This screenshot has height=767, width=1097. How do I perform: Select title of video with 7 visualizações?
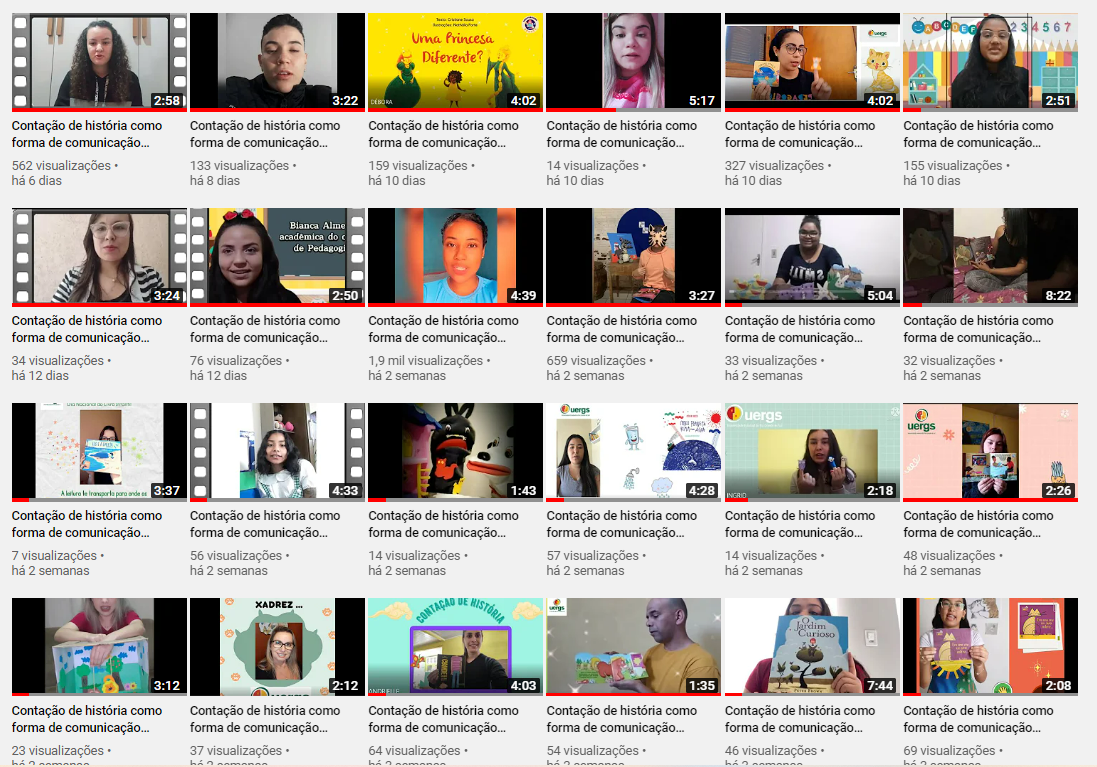tap(86, 524)
